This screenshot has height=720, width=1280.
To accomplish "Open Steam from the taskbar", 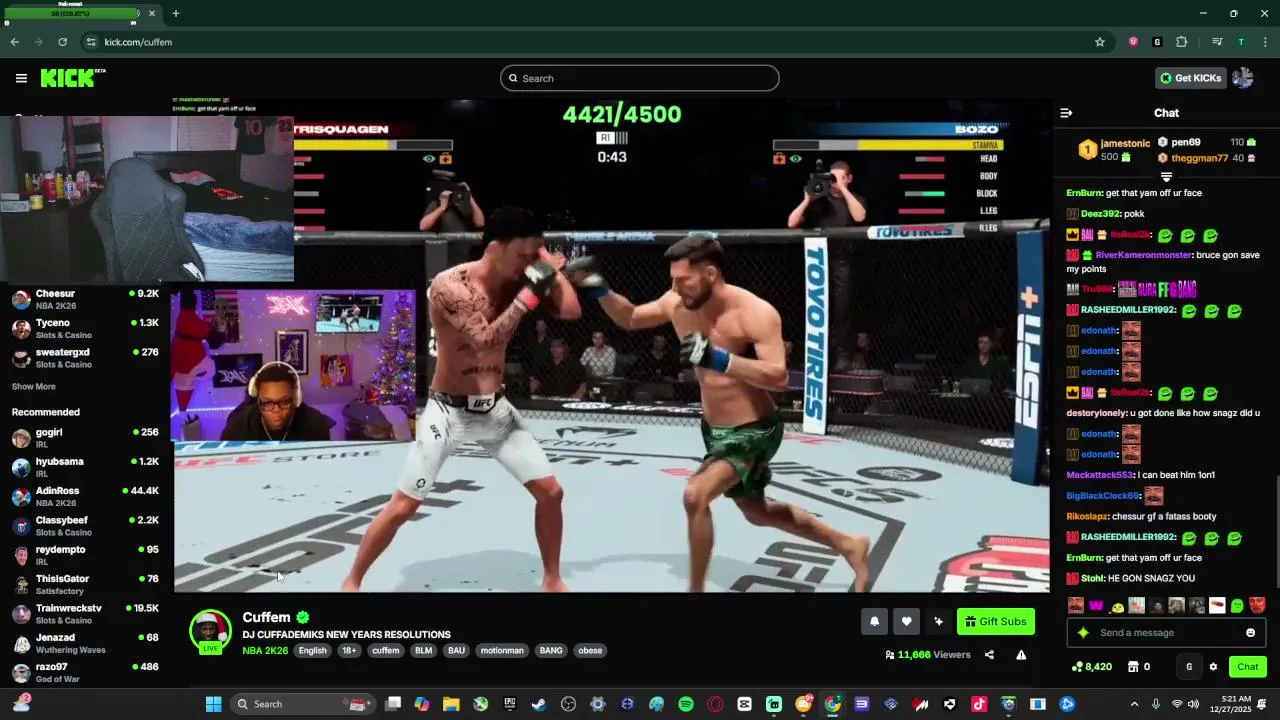I will point(539,704).
